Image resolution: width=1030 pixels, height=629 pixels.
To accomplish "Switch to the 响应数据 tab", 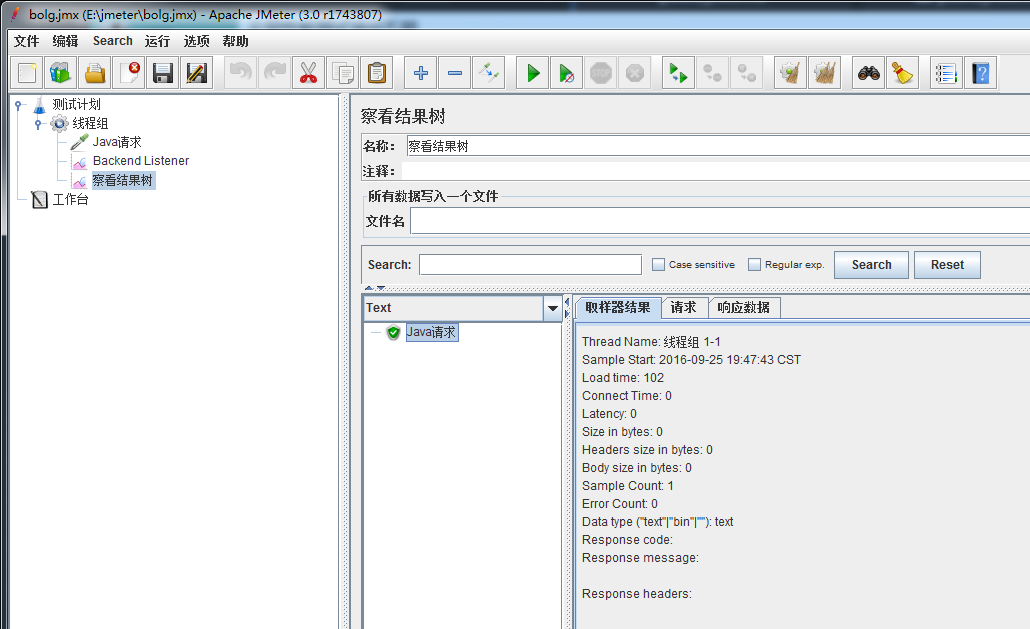I will pyautogui.click(x=743, y=307).
